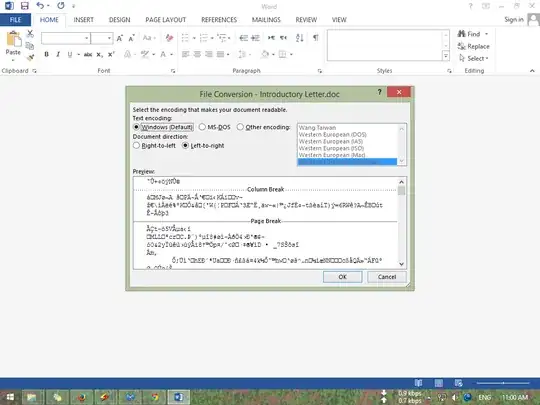The width and height of the screenshot is (540, 405).
Task: Click the status bar zoom slider
Action: (503, 383)
